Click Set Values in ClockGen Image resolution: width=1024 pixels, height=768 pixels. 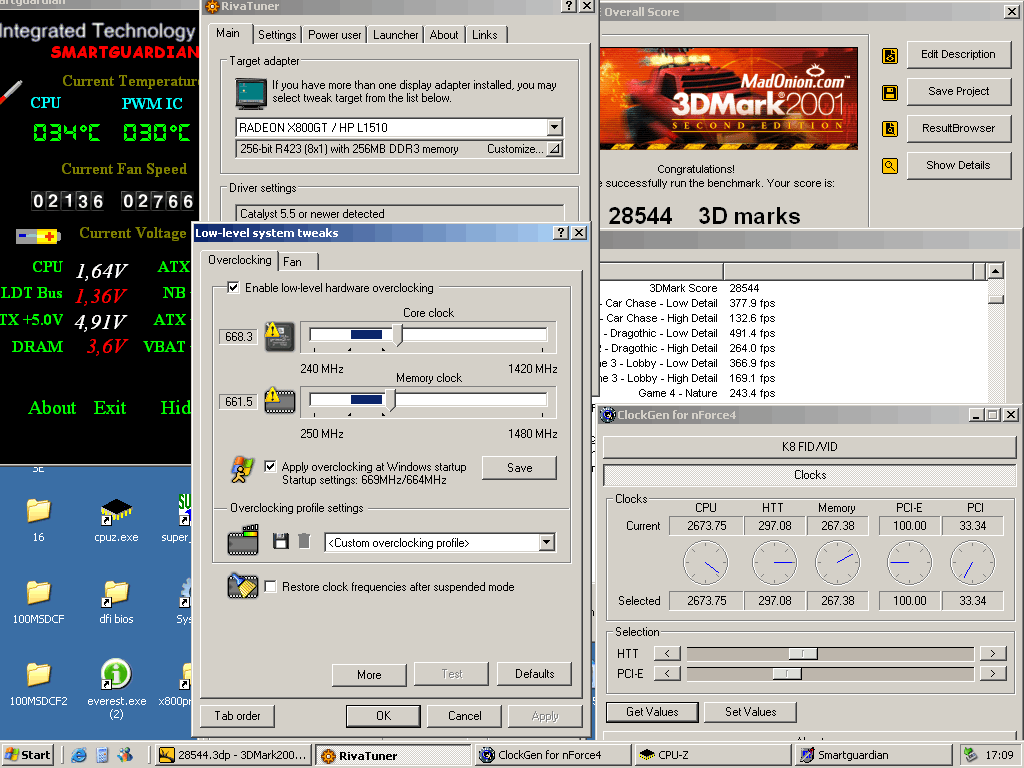(750, 712)
